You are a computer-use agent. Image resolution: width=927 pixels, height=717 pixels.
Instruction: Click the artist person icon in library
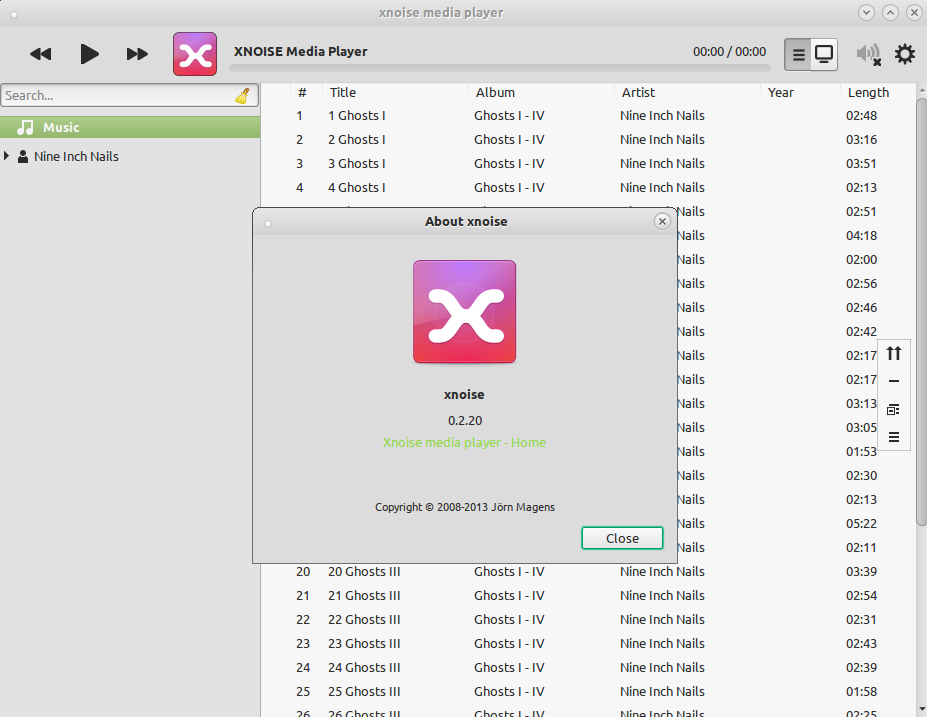(23, 156)
